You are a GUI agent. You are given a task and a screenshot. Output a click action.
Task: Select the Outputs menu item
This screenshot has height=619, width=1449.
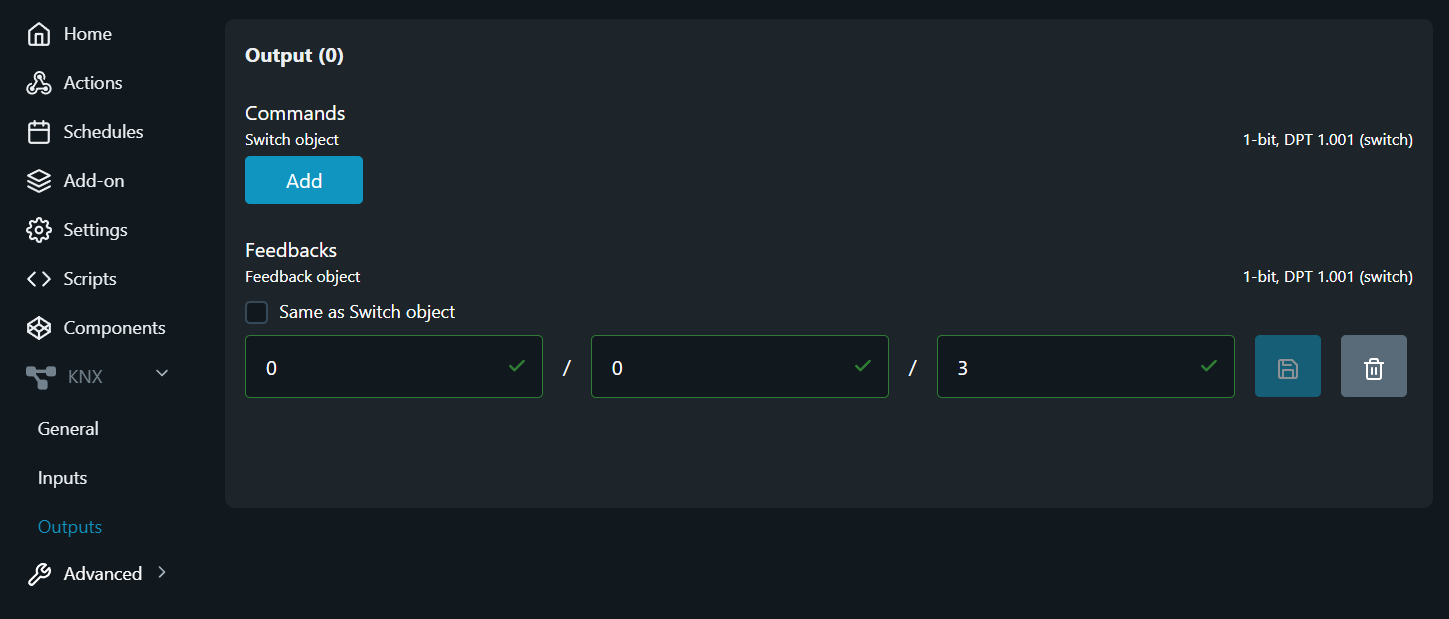click(70, 527)
